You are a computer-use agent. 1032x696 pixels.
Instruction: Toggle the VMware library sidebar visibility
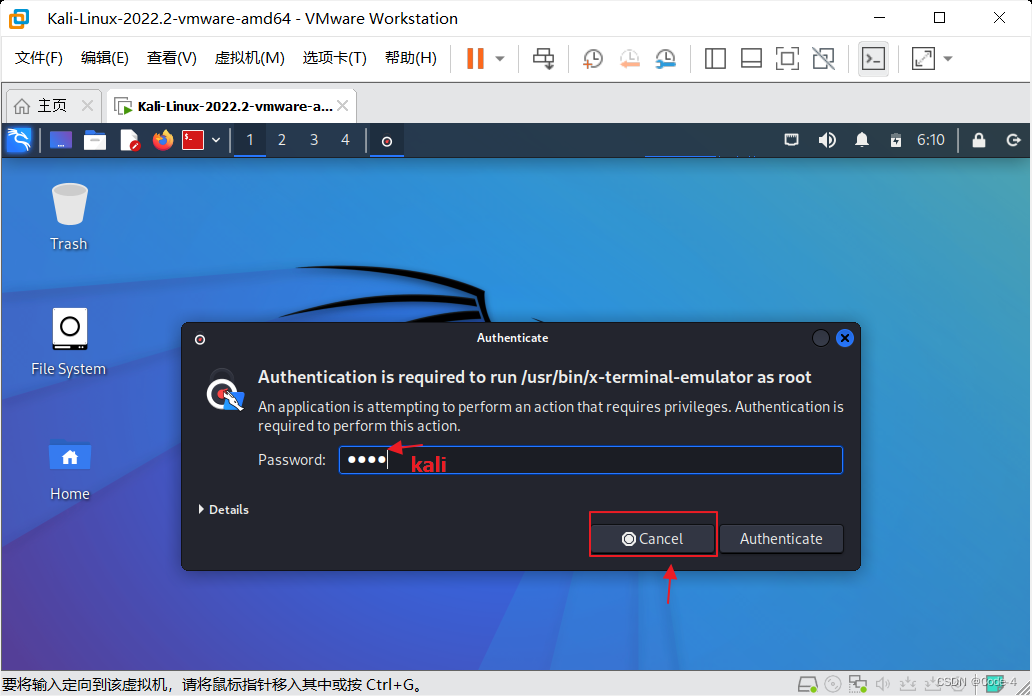tap(715, 59)
